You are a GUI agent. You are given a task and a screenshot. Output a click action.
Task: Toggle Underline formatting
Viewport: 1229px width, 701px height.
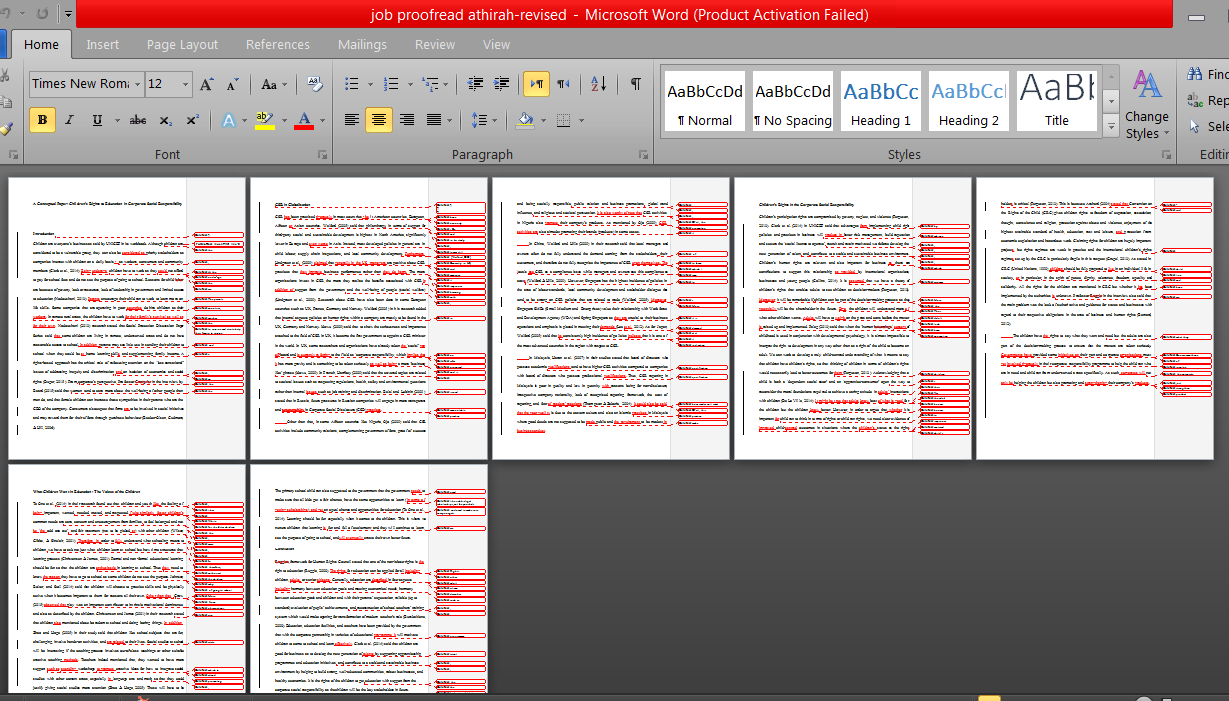click(96, 120)
